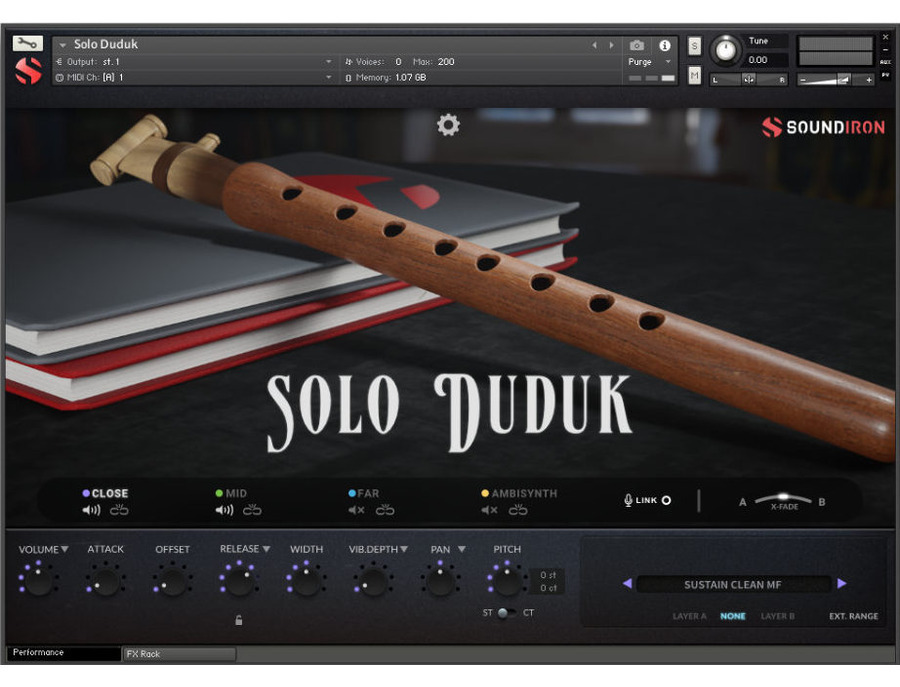Toggle the FAR mic blue dot
Viewport: 900px width, 687px height.
click(x=352, y=493)
